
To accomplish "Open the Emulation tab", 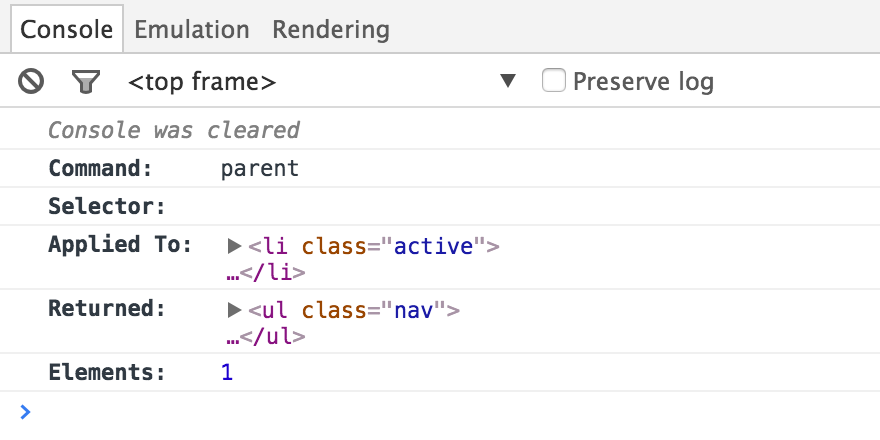I will 191,29.
